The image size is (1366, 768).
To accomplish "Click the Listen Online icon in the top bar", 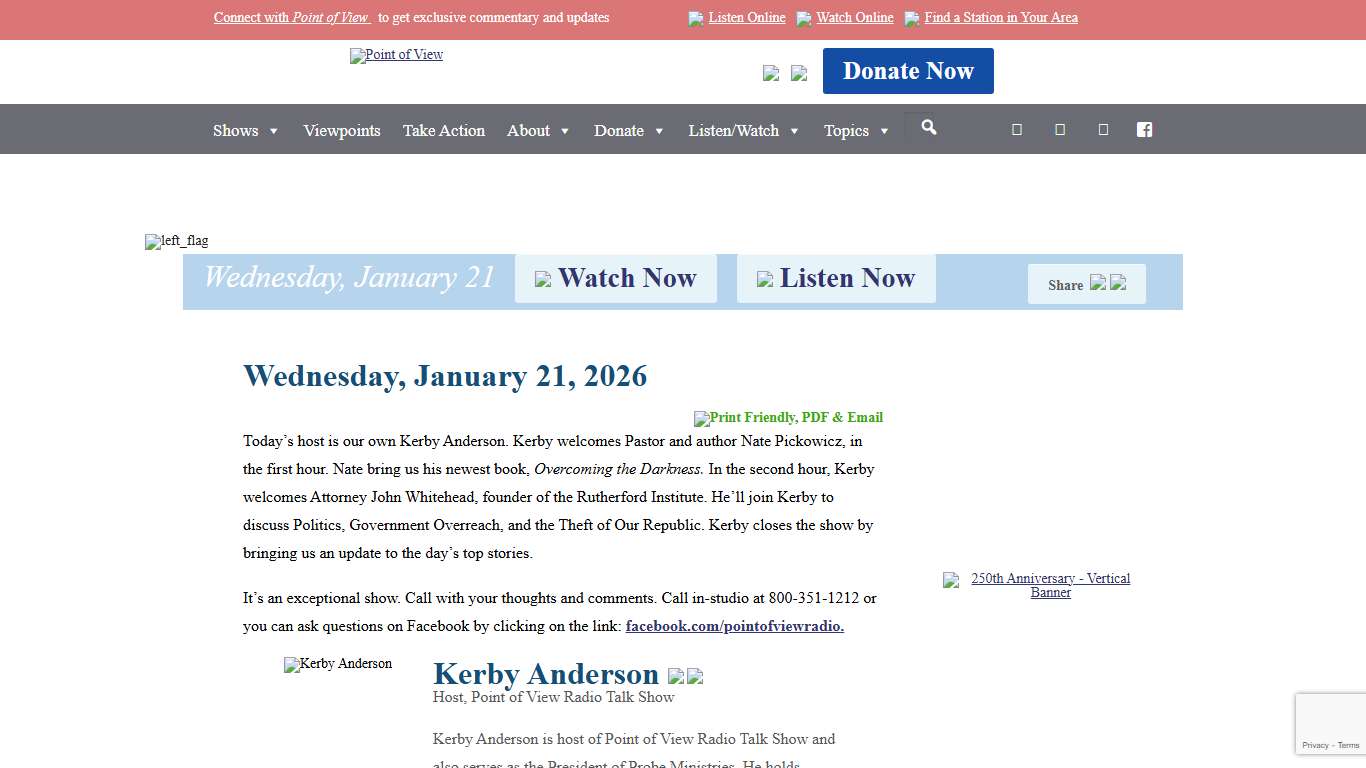I will (696, 18).
